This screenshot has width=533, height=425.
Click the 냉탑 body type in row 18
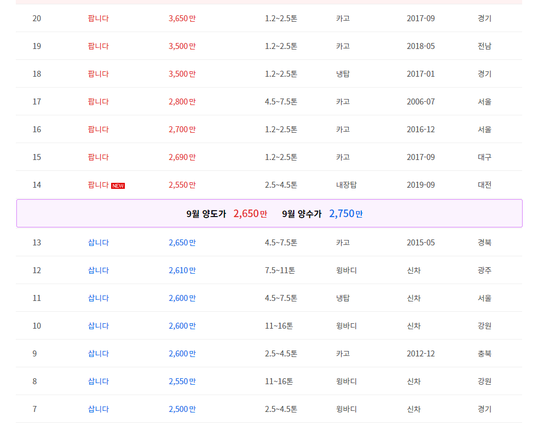point(343,74)
